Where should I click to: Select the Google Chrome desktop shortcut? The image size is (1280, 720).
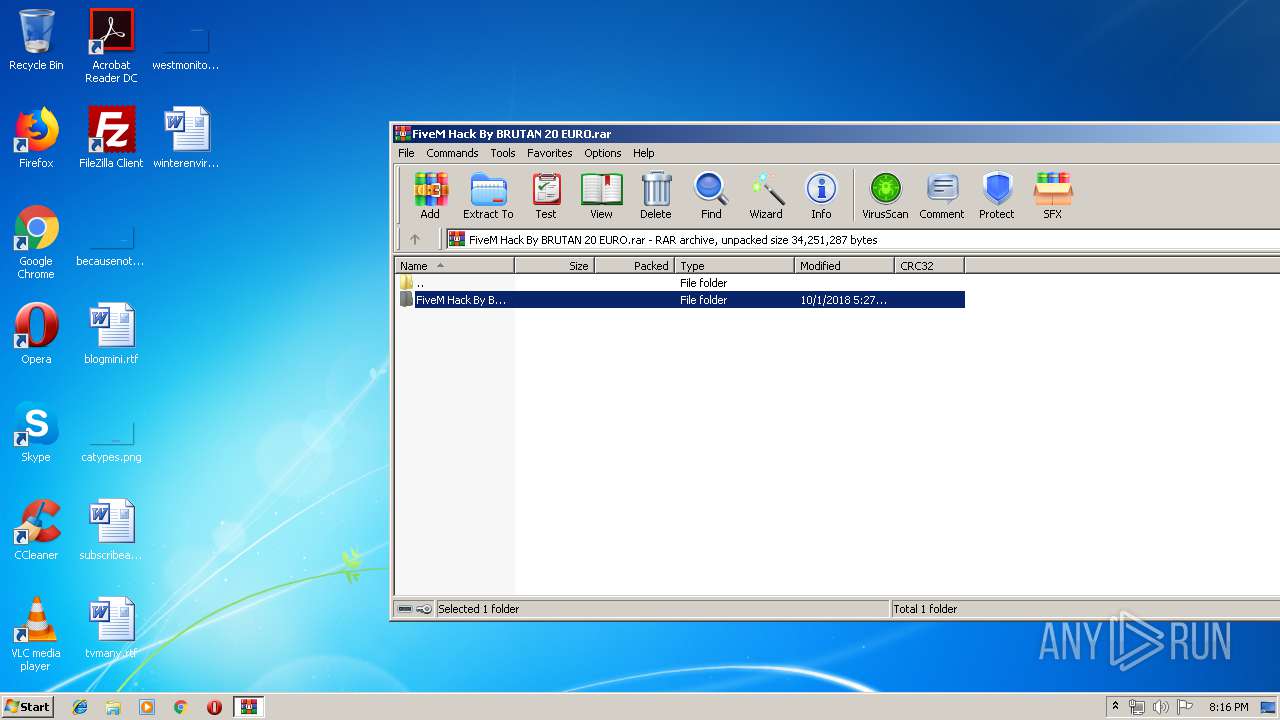(x=36, y=243)
